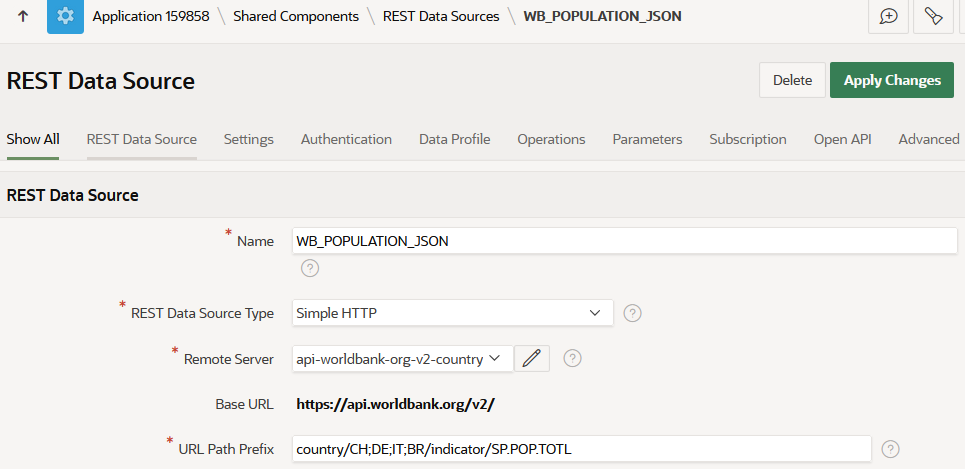
Task: Open the Shared Components gear icon
Action: 65,16
